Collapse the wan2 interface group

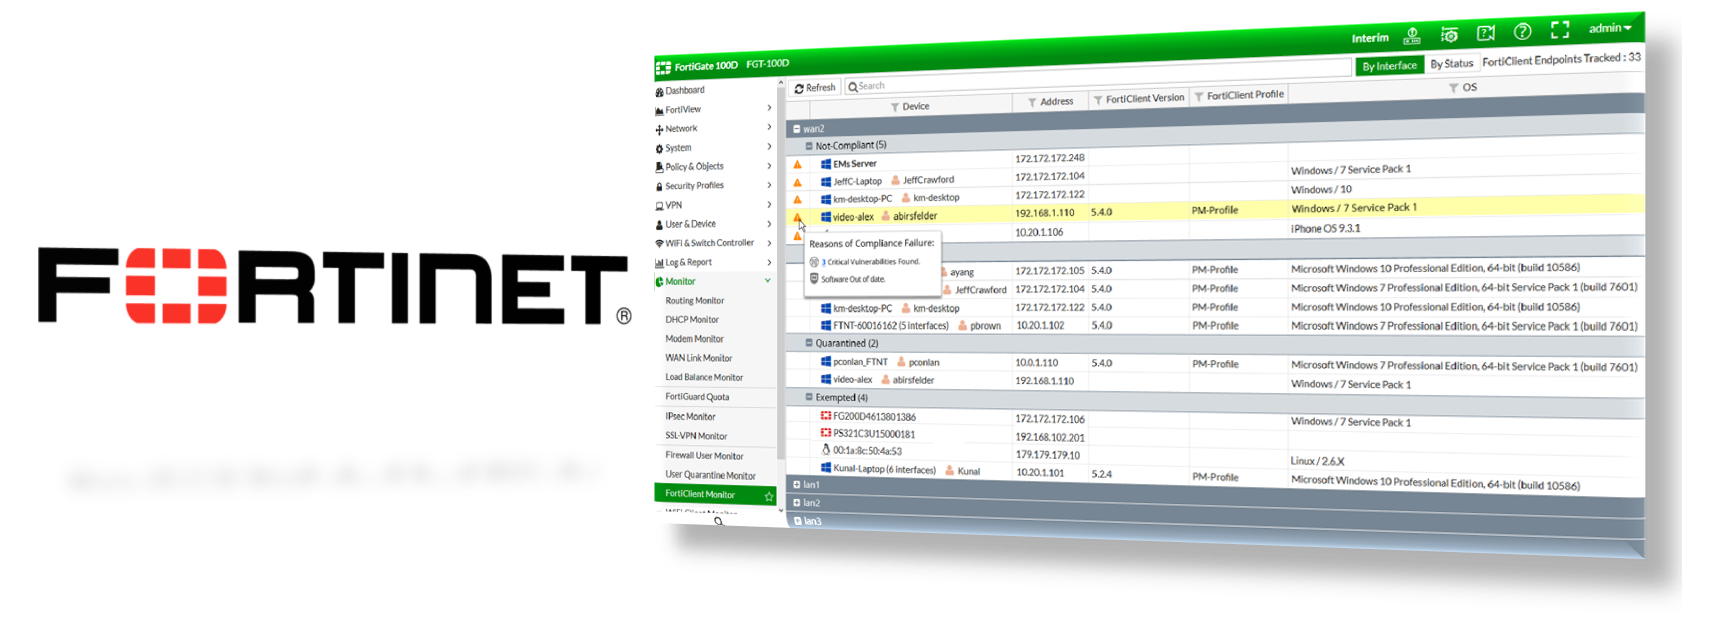[x=796, y=129]
